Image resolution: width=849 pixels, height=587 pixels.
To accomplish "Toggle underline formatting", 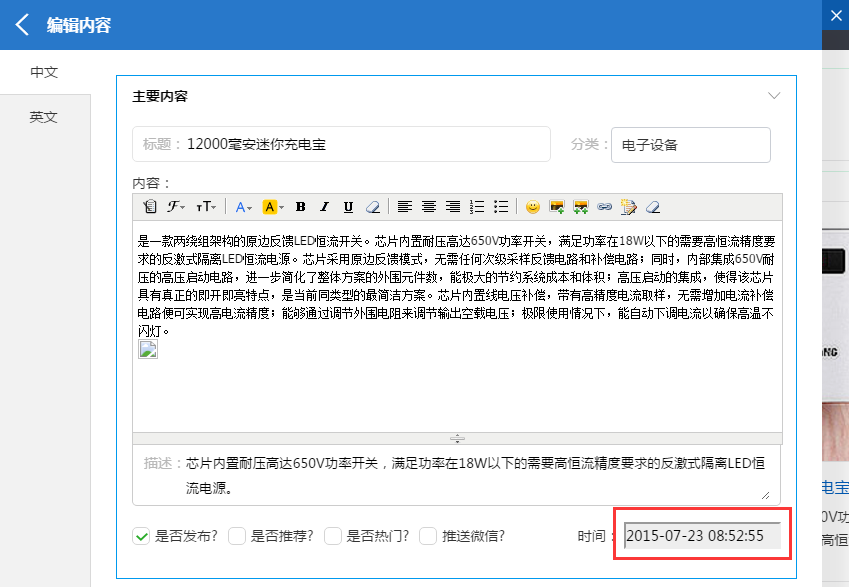I will 348,206.
